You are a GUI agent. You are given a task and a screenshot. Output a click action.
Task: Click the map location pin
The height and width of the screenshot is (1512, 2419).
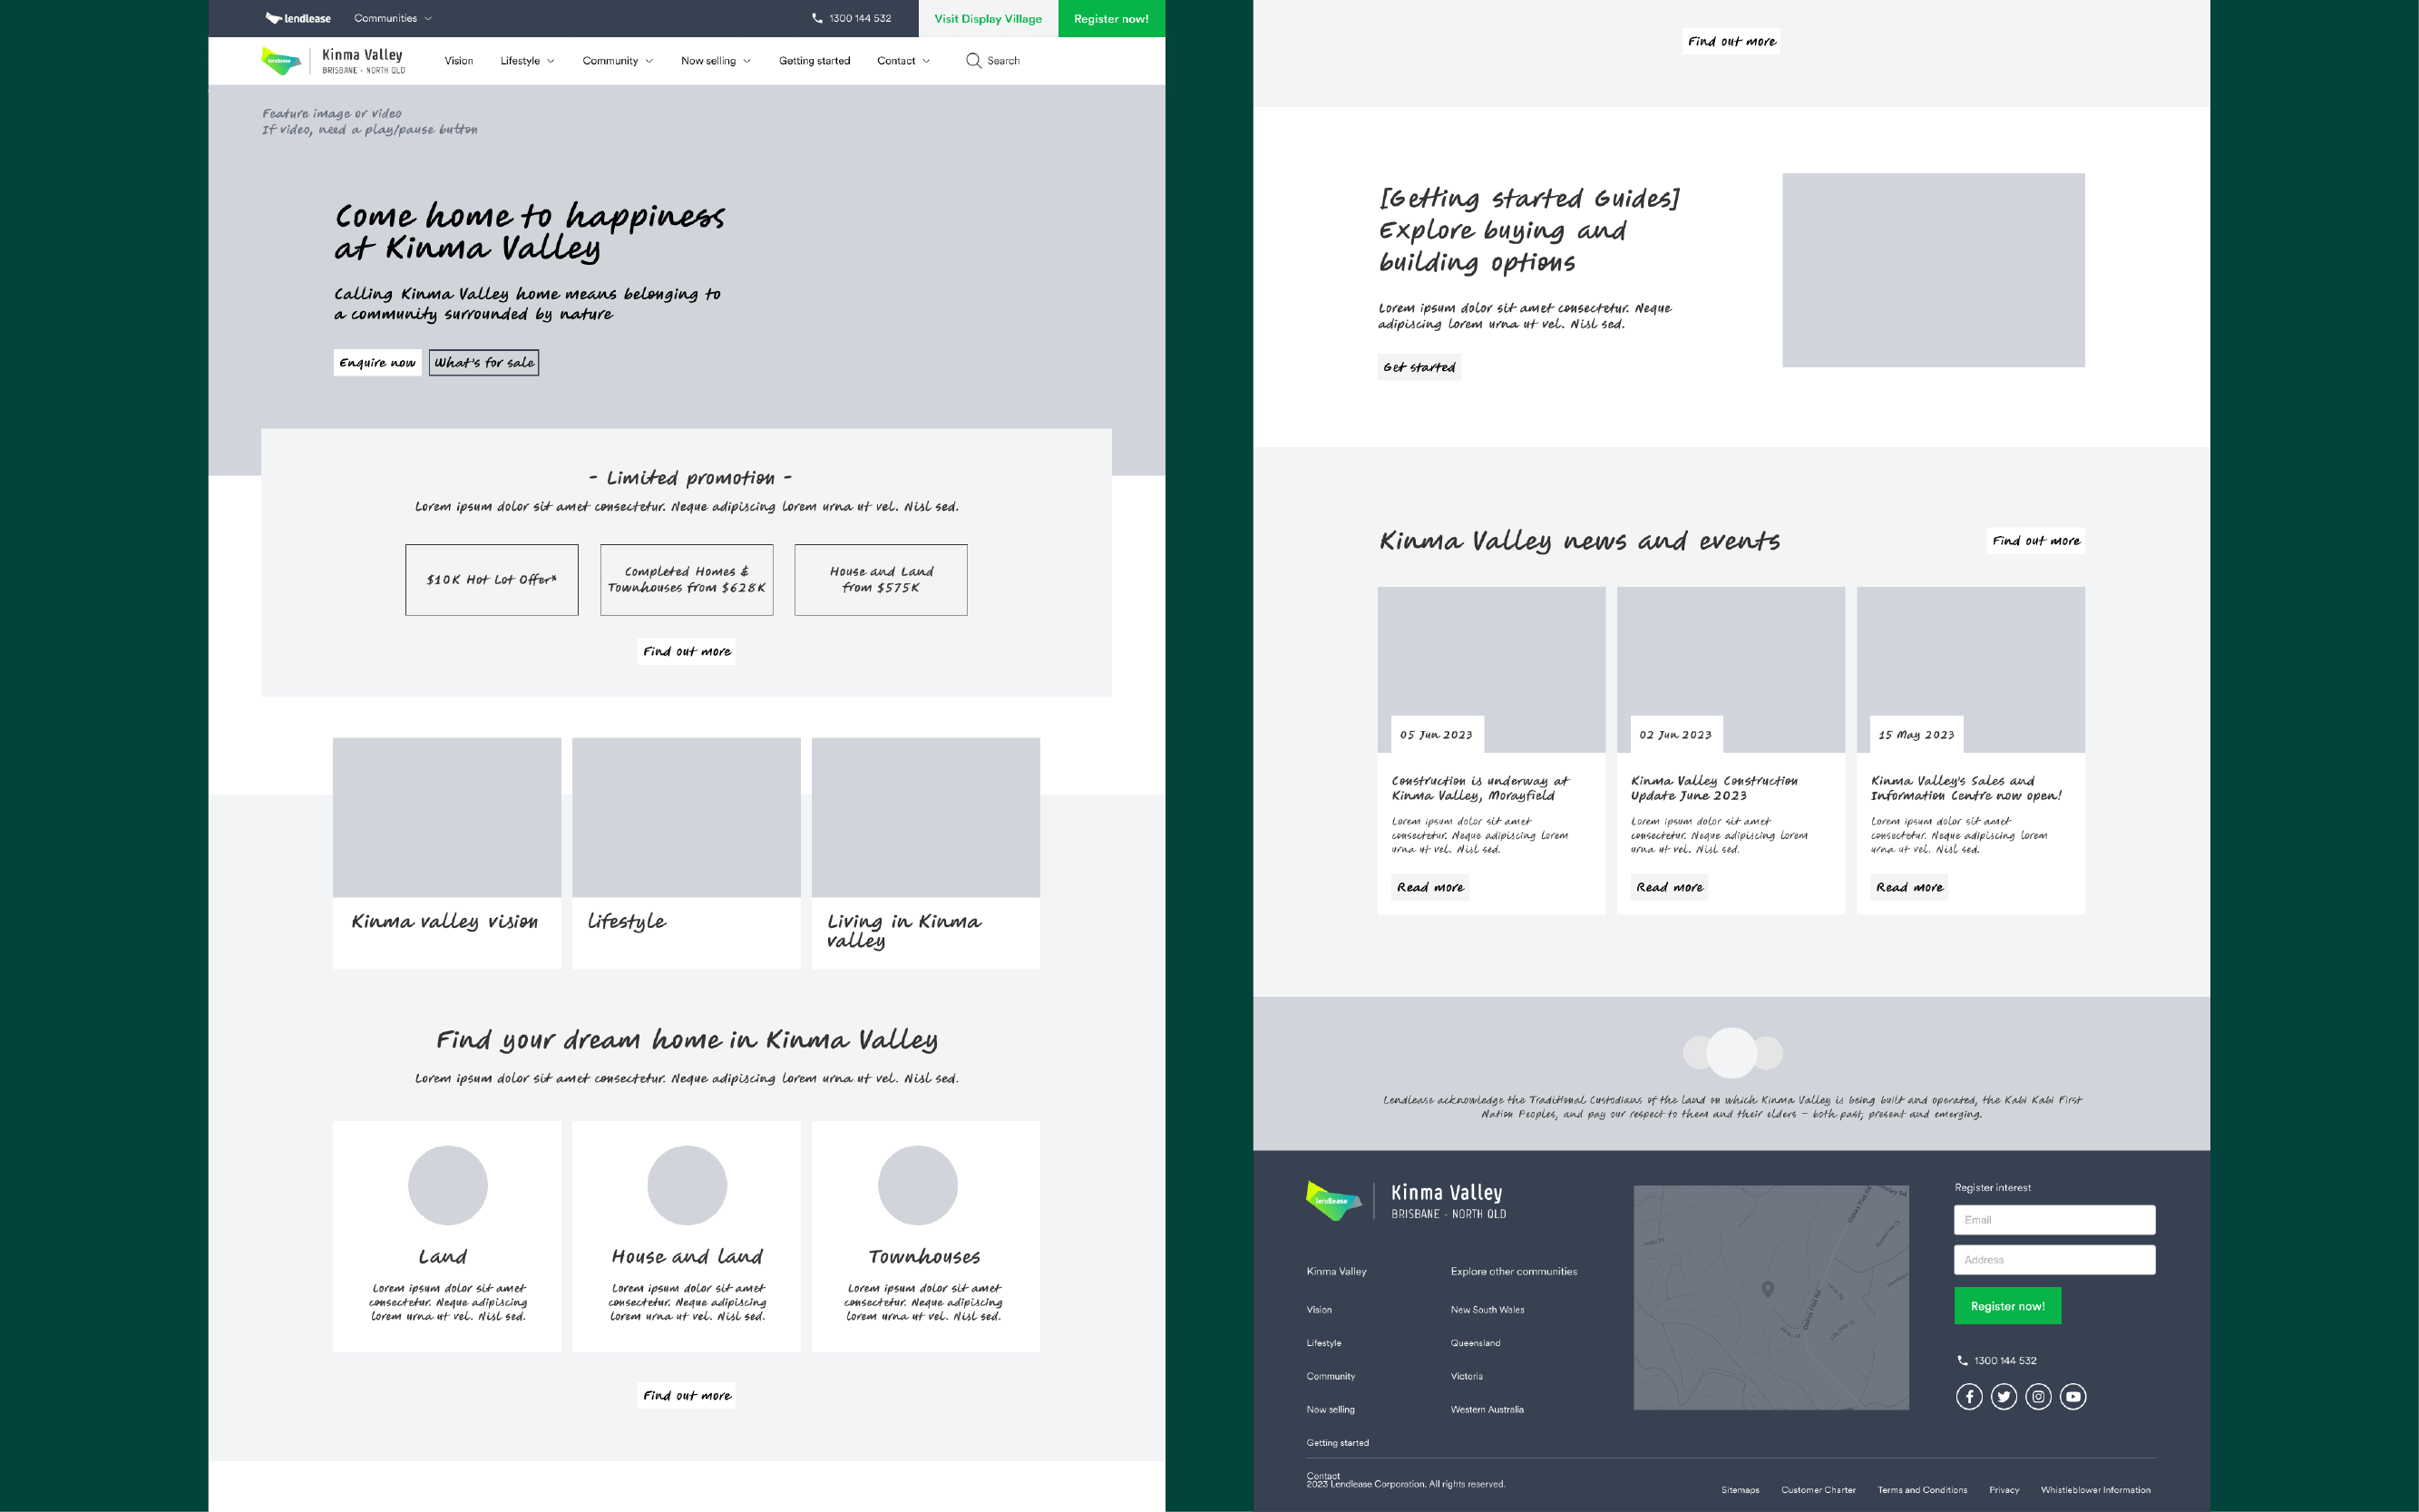tap(1767, 1289)
